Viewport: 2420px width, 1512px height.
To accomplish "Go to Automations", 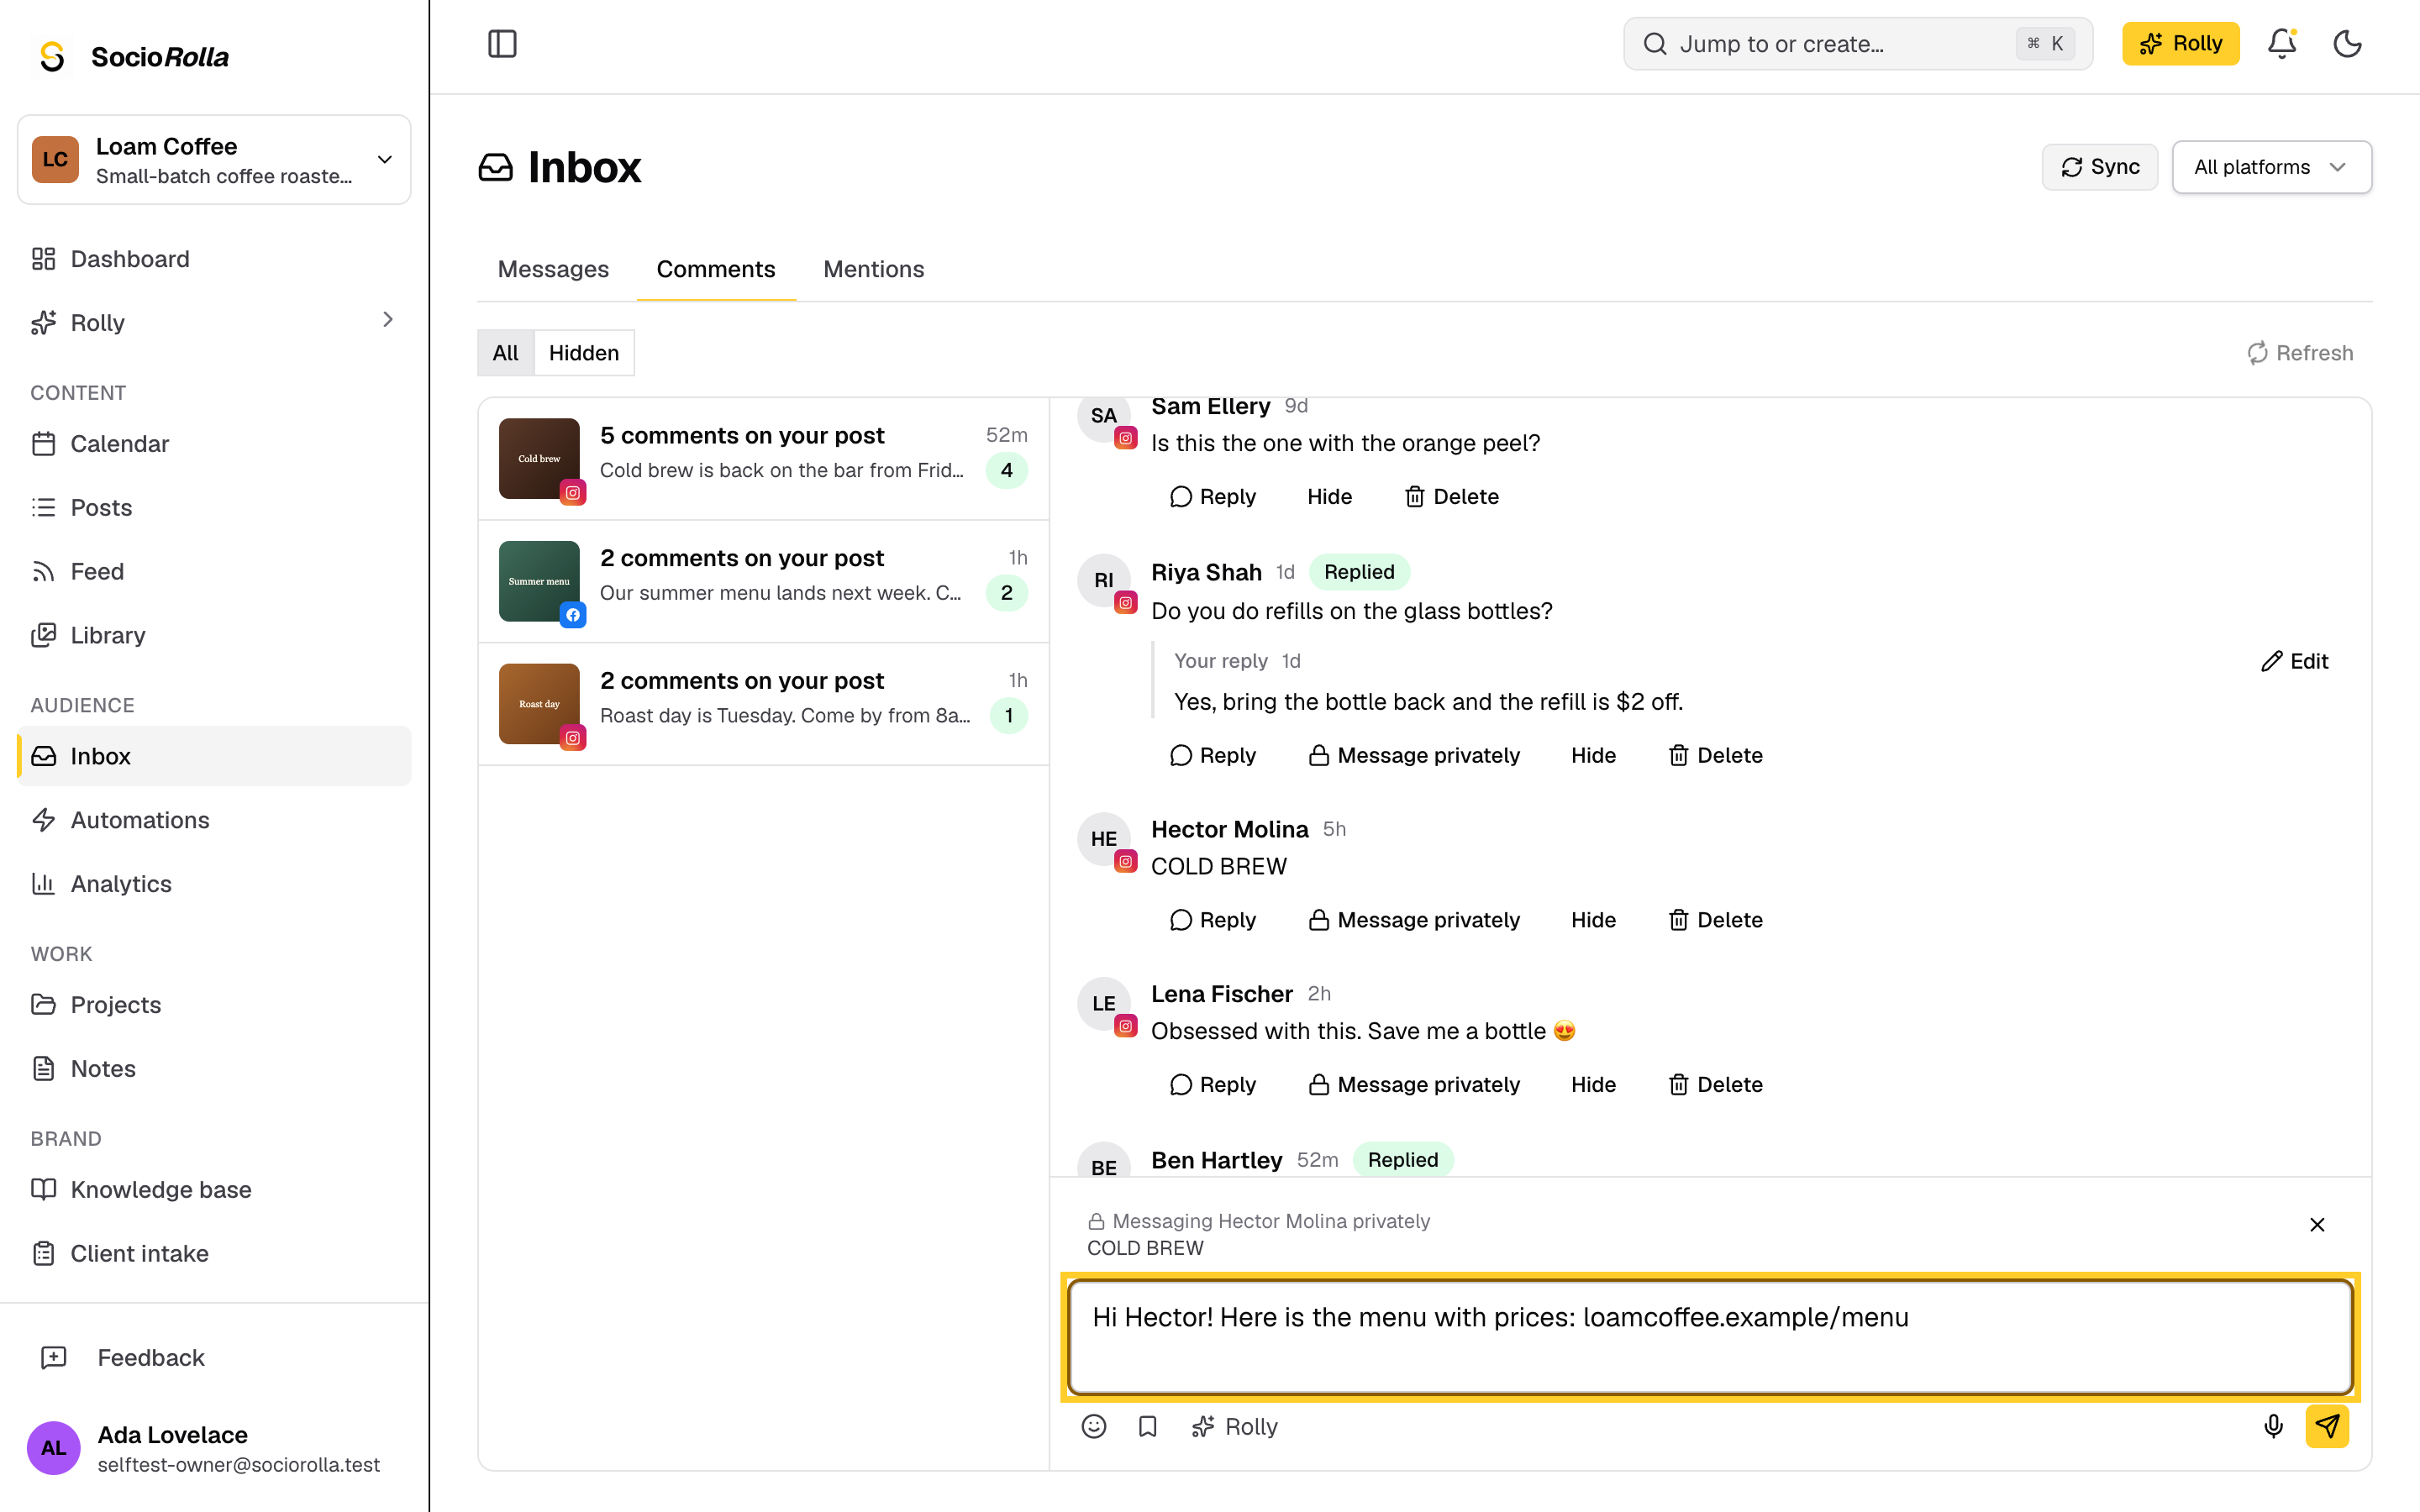I will pyautogui.click(x=214, y=820).
